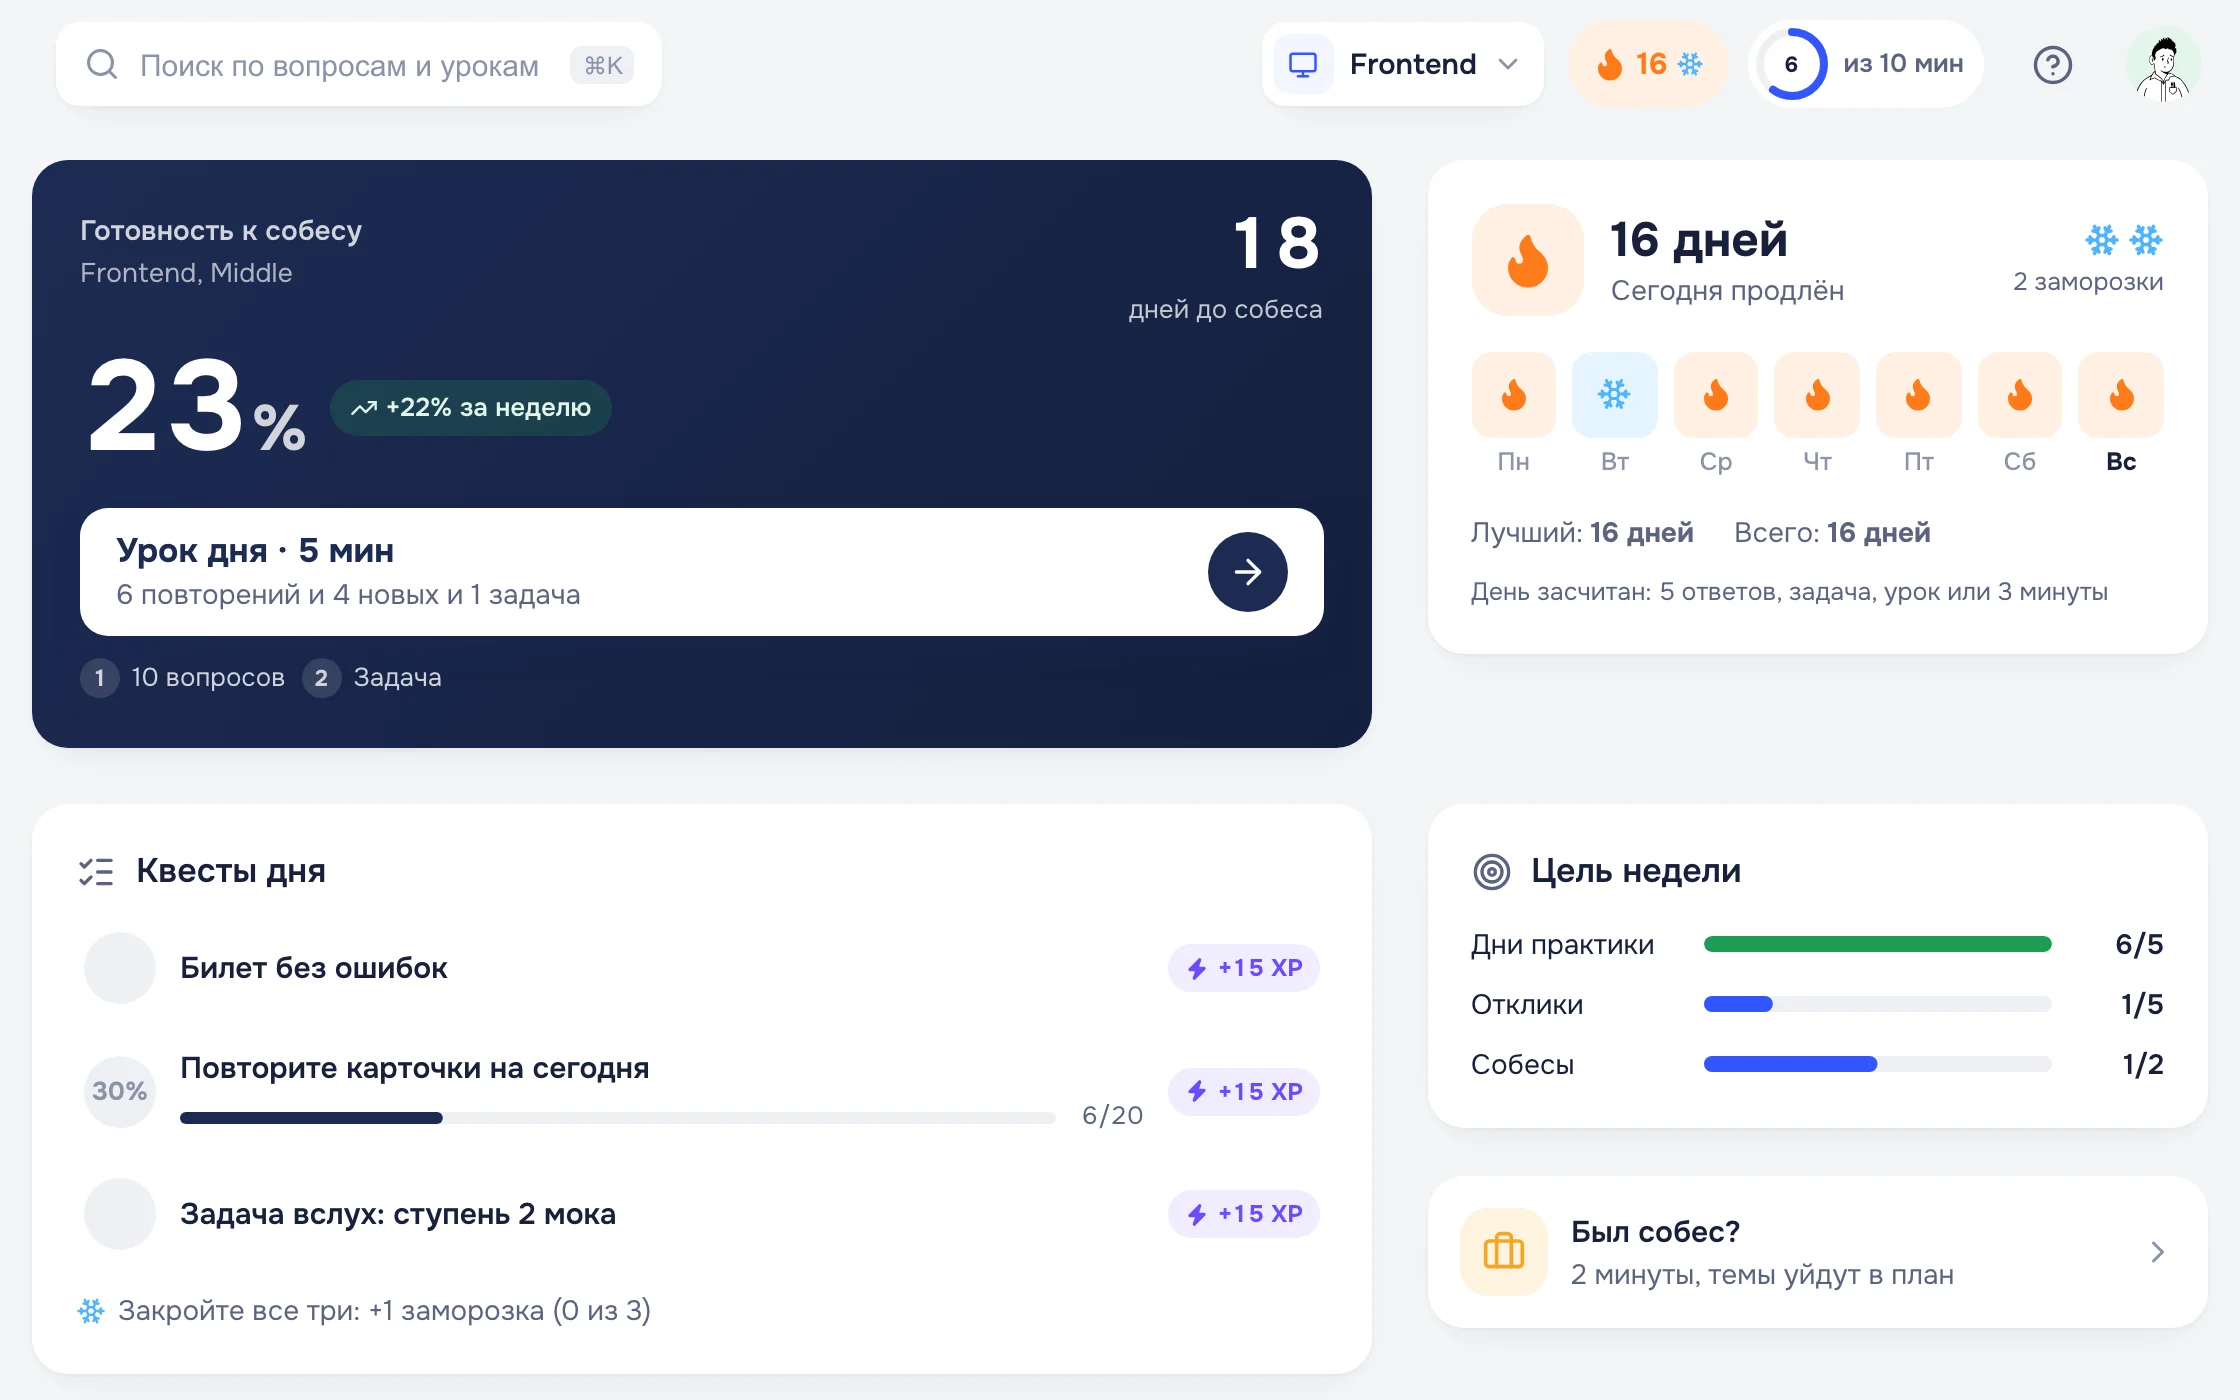The height and width of the screenshot is (1400, 2240).
Task: Click the +22% за неделю trend badge
Action: [x=471, y=407]
